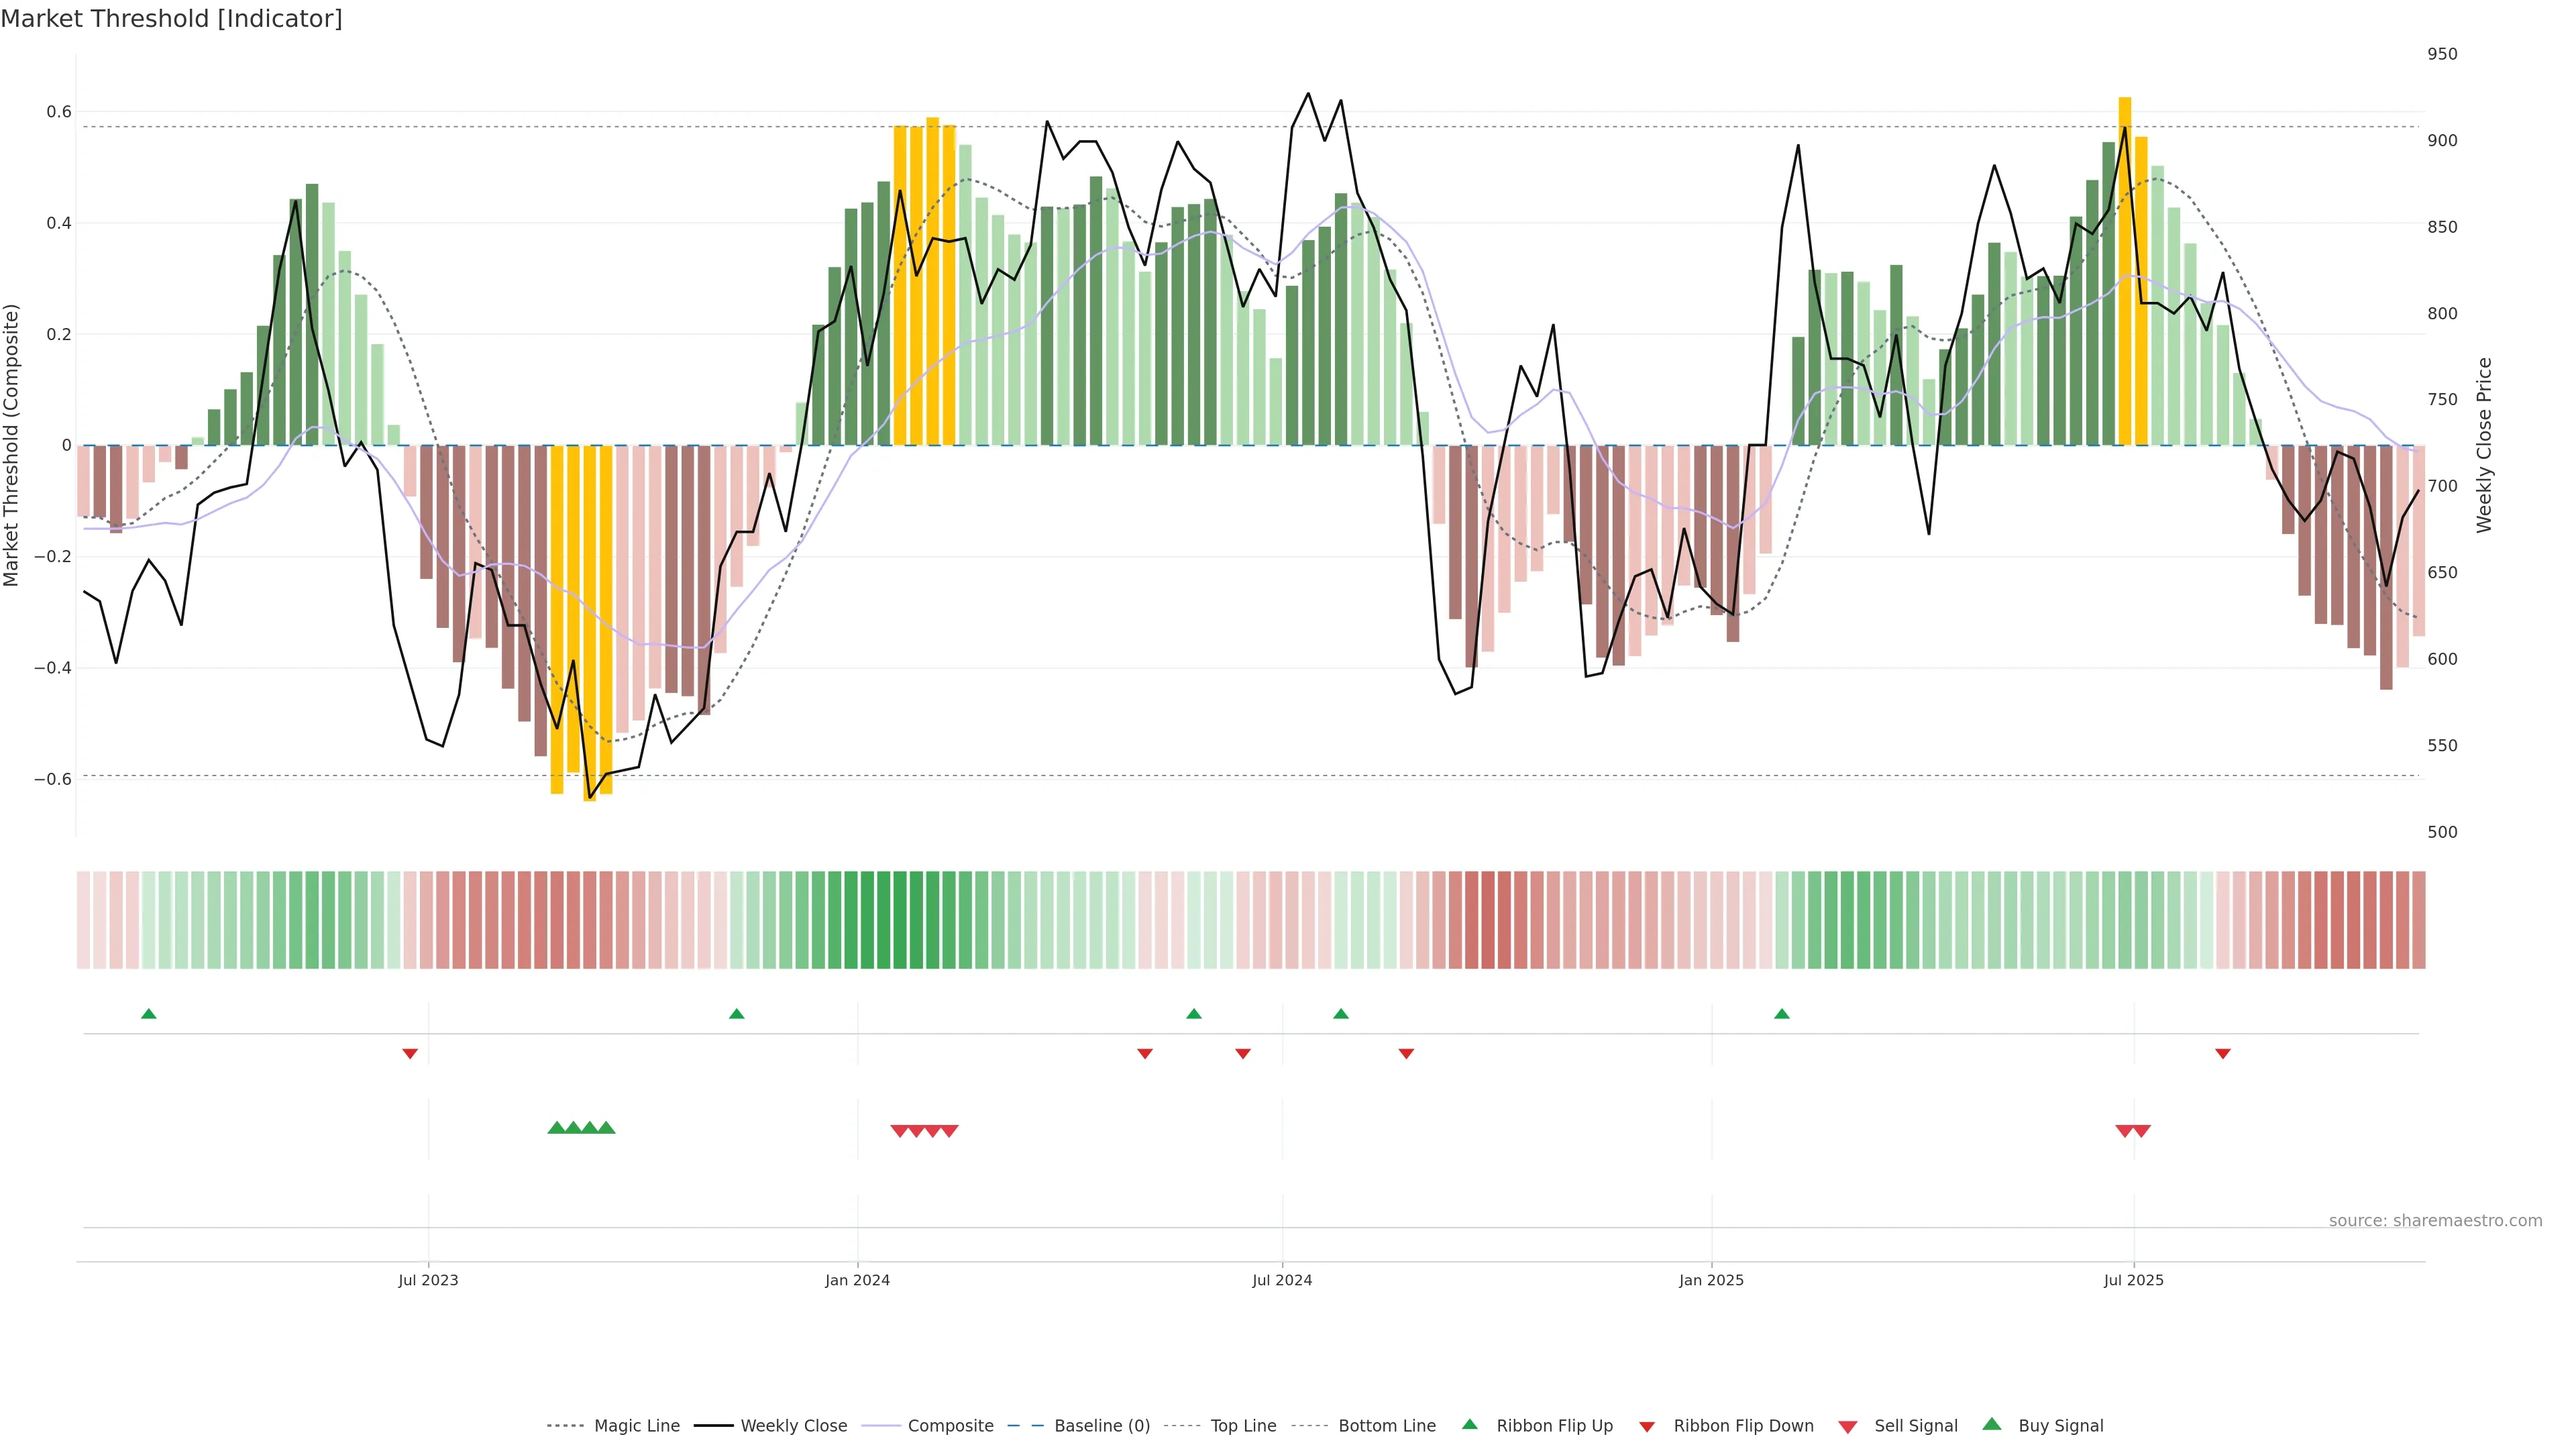Click the Buy Signal legend marker
Viewport: 2576px width, 1449px height.
pos(1992,1424)
